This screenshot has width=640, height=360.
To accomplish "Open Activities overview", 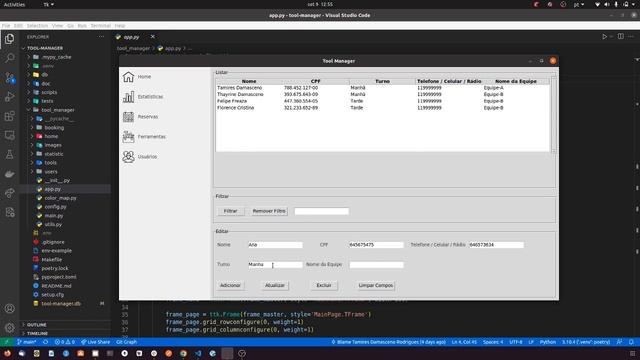I will click(14, 4).
